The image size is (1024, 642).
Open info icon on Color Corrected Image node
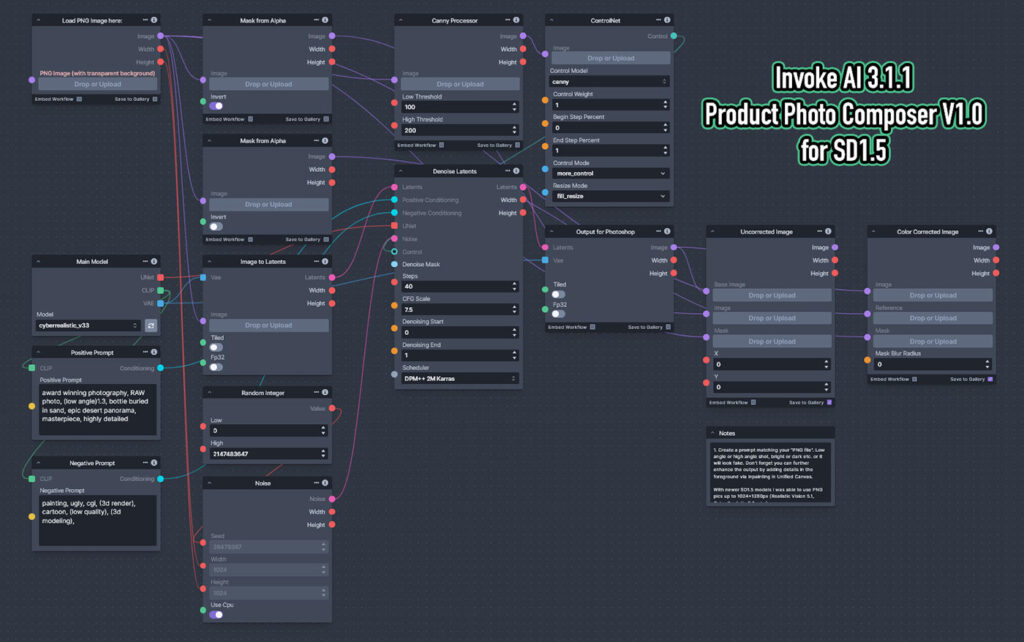click(989, 231)
